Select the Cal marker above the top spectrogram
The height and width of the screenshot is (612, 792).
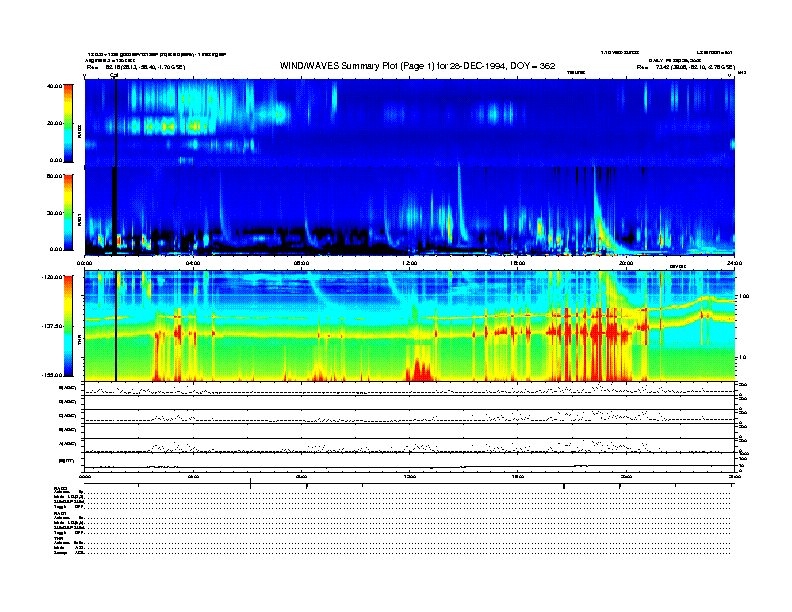tap(114, 75)
